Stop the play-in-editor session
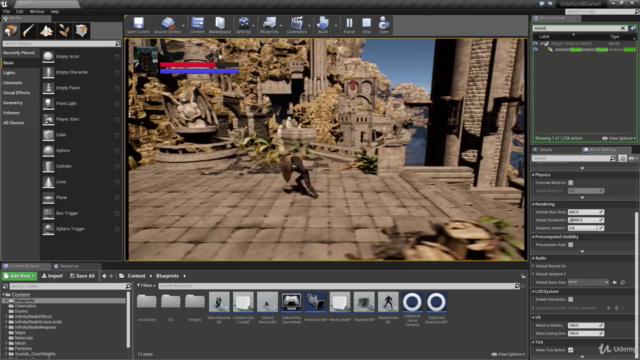 pos(367,25)
